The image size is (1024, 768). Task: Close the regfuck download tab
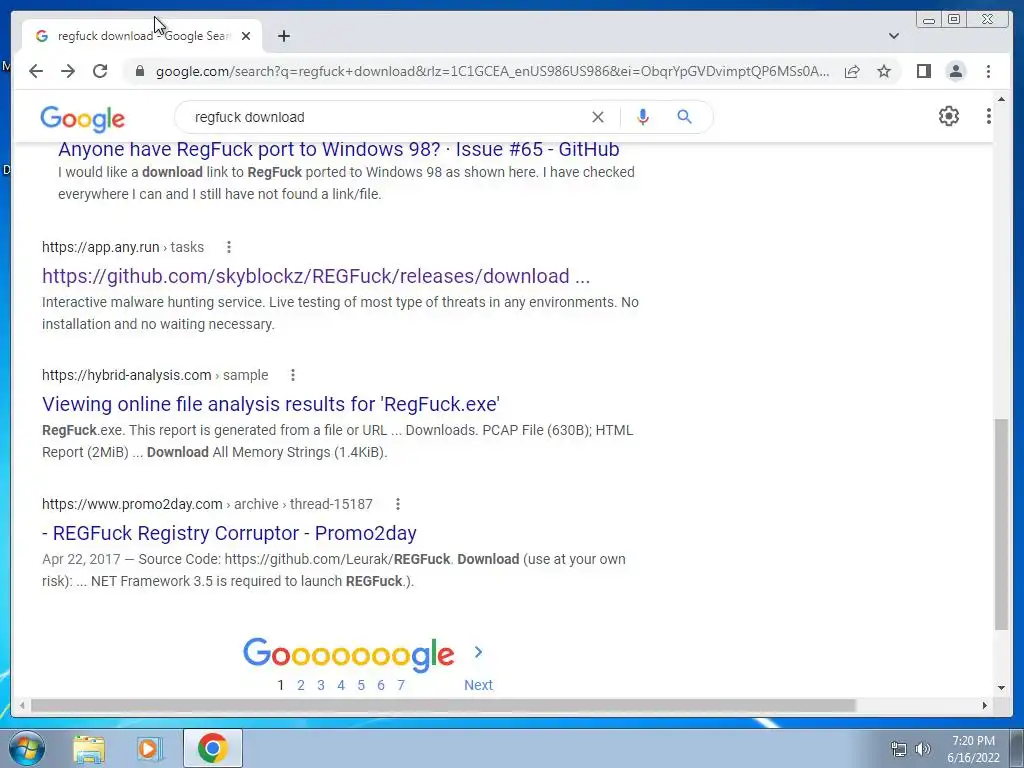[x=246, y=36]
